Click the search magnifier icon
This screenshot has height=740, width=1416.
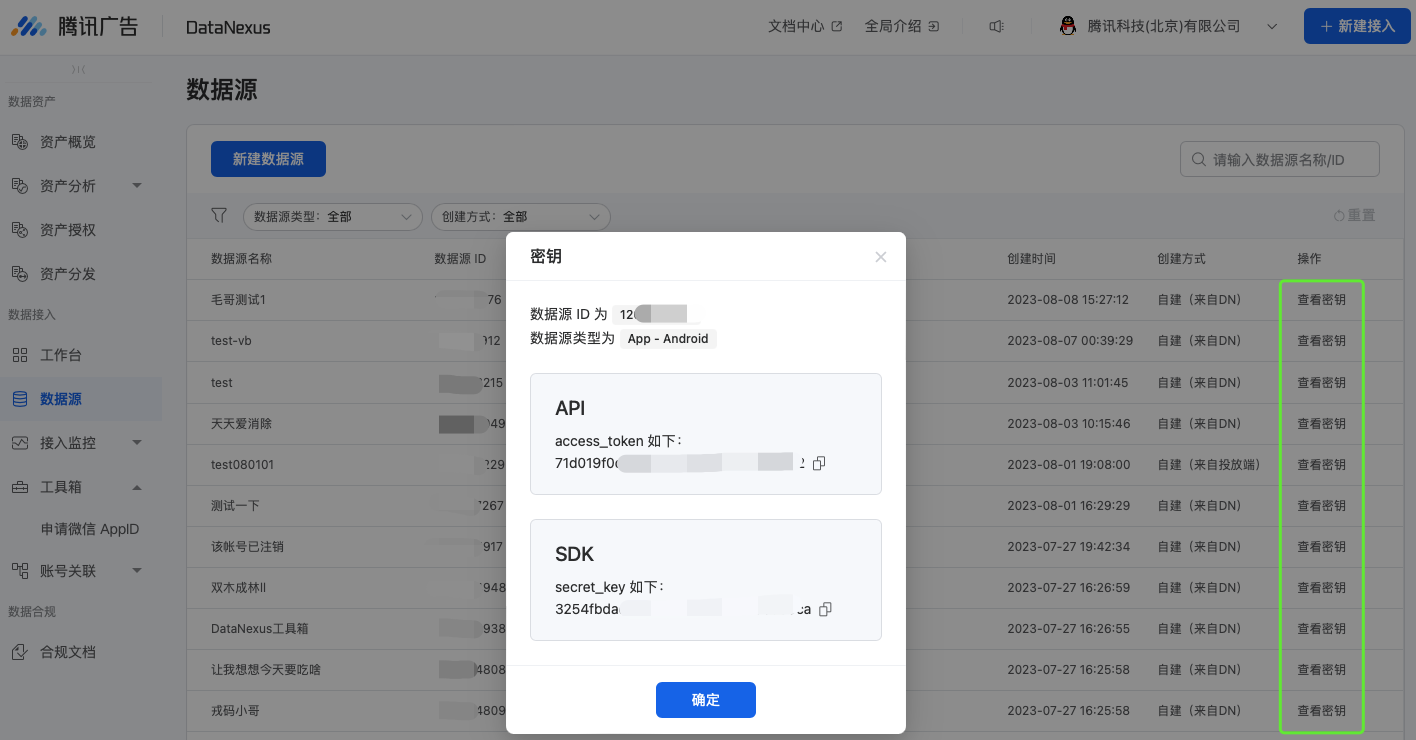(x=1198, y=159)
